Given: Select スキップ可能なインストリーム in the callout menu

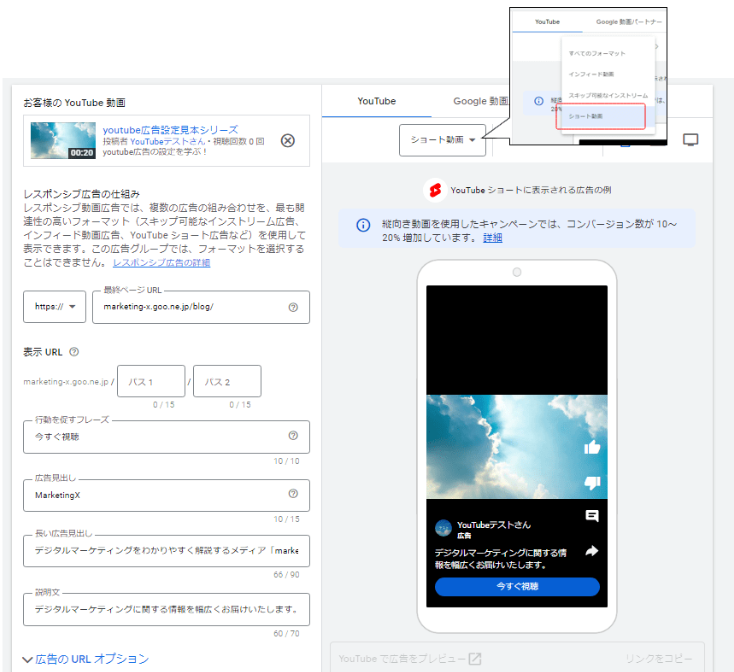Looking at the screenshot, I should pos(608,95).
